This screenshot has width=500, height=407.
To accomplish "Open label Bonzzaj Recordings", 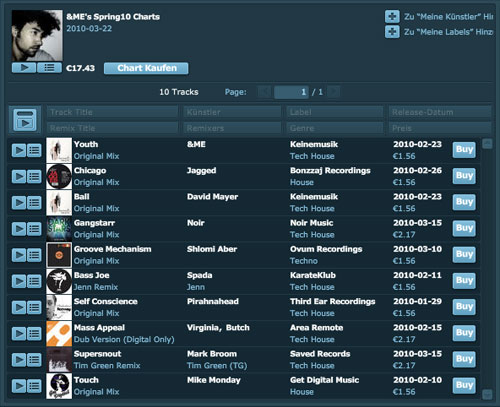I will [x=330, y=171].
